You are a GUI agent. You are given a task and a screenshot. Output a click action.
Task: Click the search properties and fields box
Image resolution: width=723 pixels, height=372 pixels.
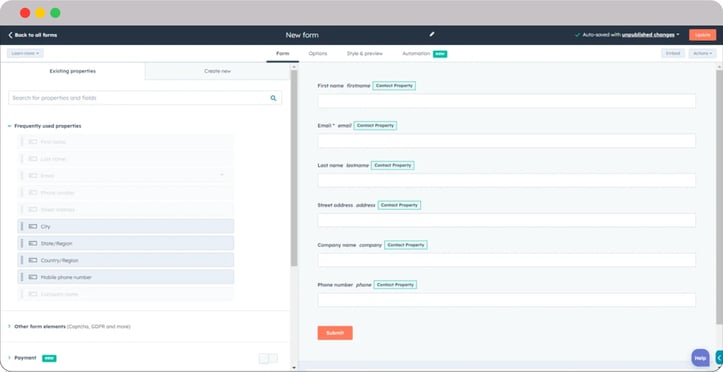point(145,98)
